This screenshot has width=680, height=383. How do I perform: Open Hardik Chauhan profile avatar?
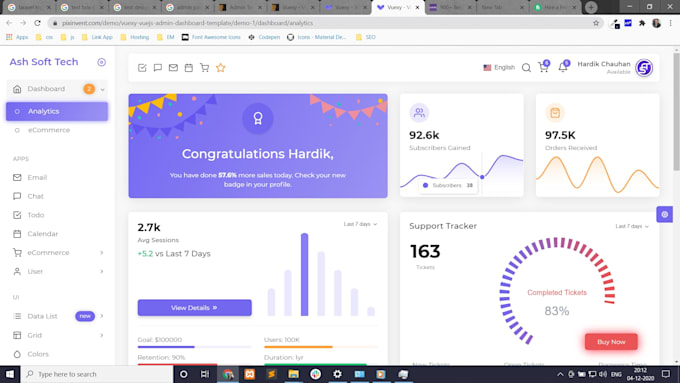tap(644, 68)
